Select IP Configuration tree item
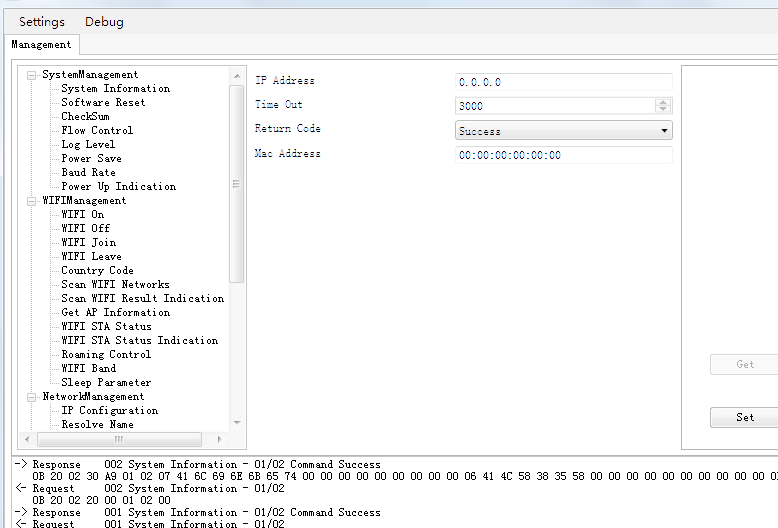This screenshot has height=528, width=778. click(x=110, y=410)
